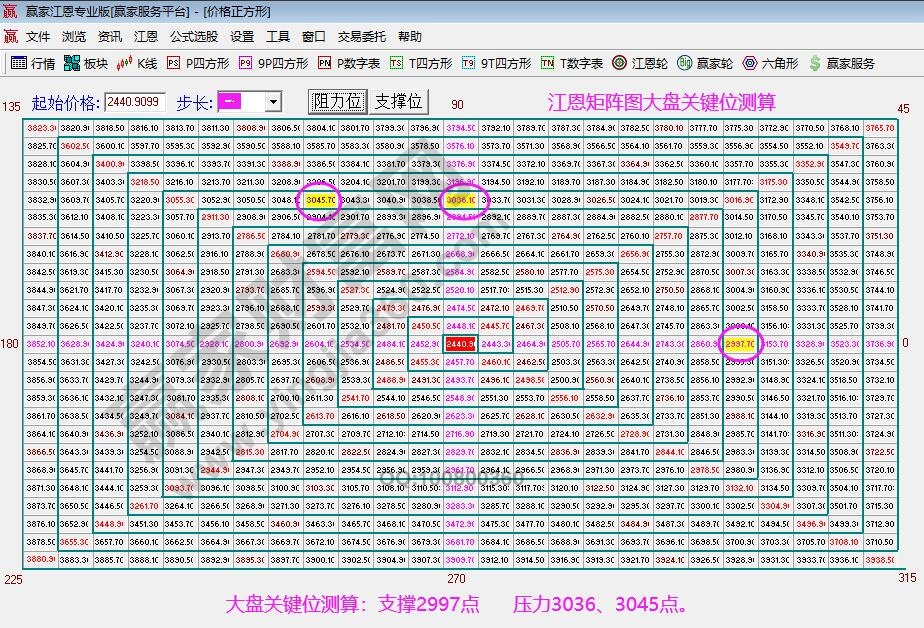Click the 支撑位 support button
The width and height of the screenshot is (924, 628).
pyautogui.click(x=400, y=100)
